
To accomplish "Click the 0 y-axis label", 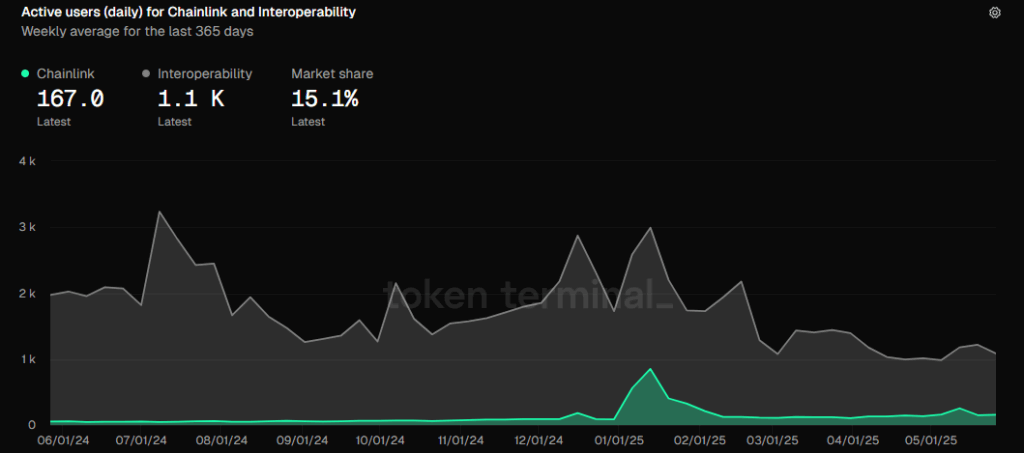I will 31,425.
